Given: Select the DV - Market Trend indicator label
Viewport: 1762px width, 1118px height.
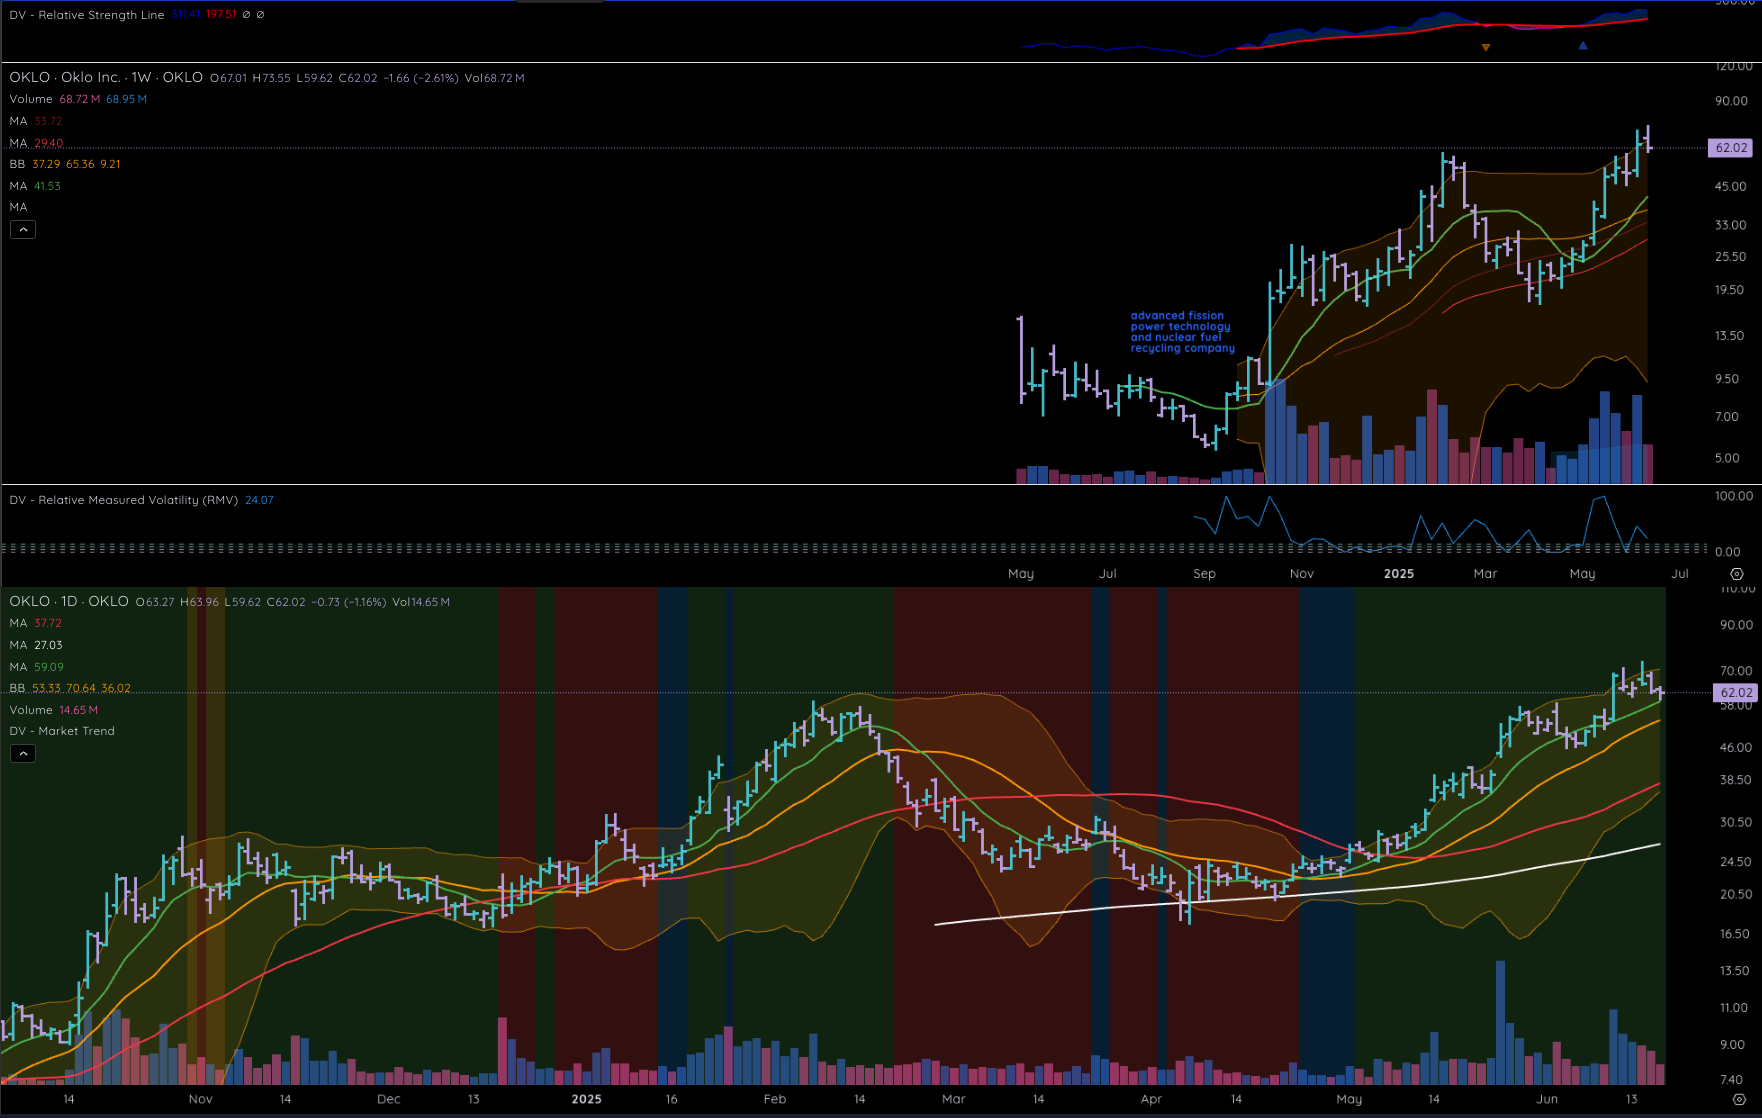Looking at the screenshot, I should pos(62,731).
